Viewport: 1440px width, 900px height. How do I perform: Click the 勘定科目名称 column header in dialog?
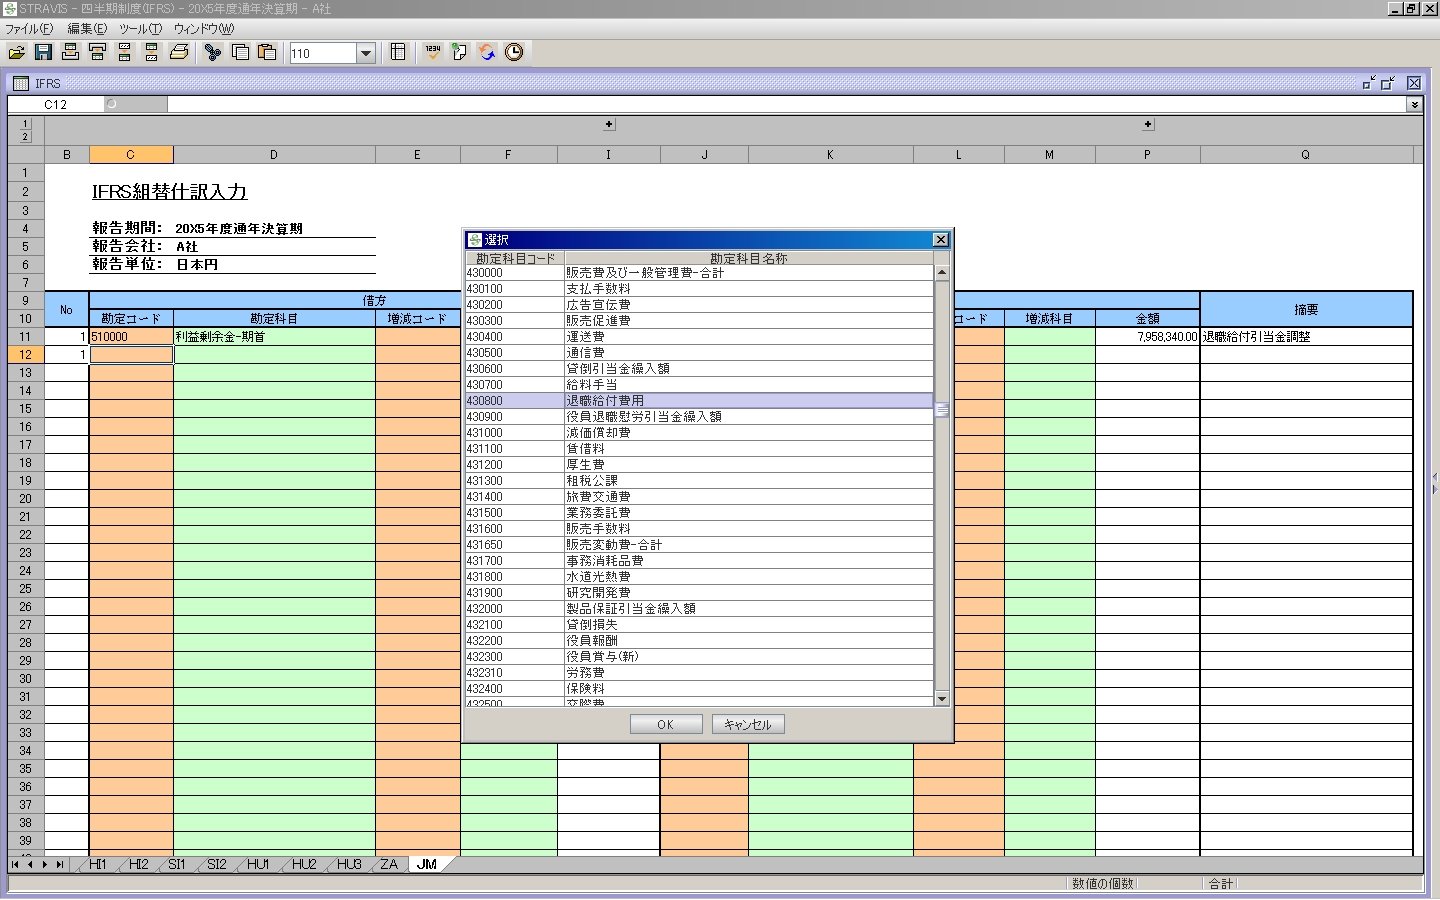pyautogui.click(x=749, y=258)
